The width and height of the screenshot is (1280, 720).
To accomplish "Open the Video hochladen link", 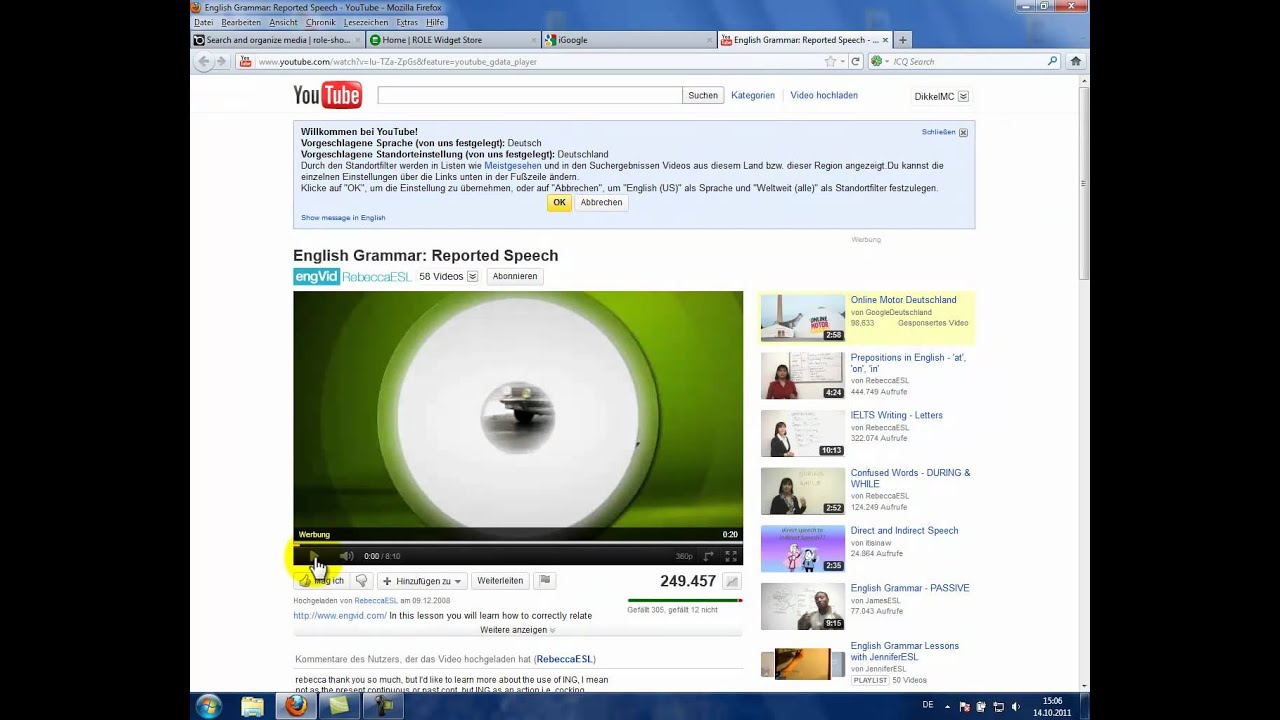I will [x=824, y=95].
